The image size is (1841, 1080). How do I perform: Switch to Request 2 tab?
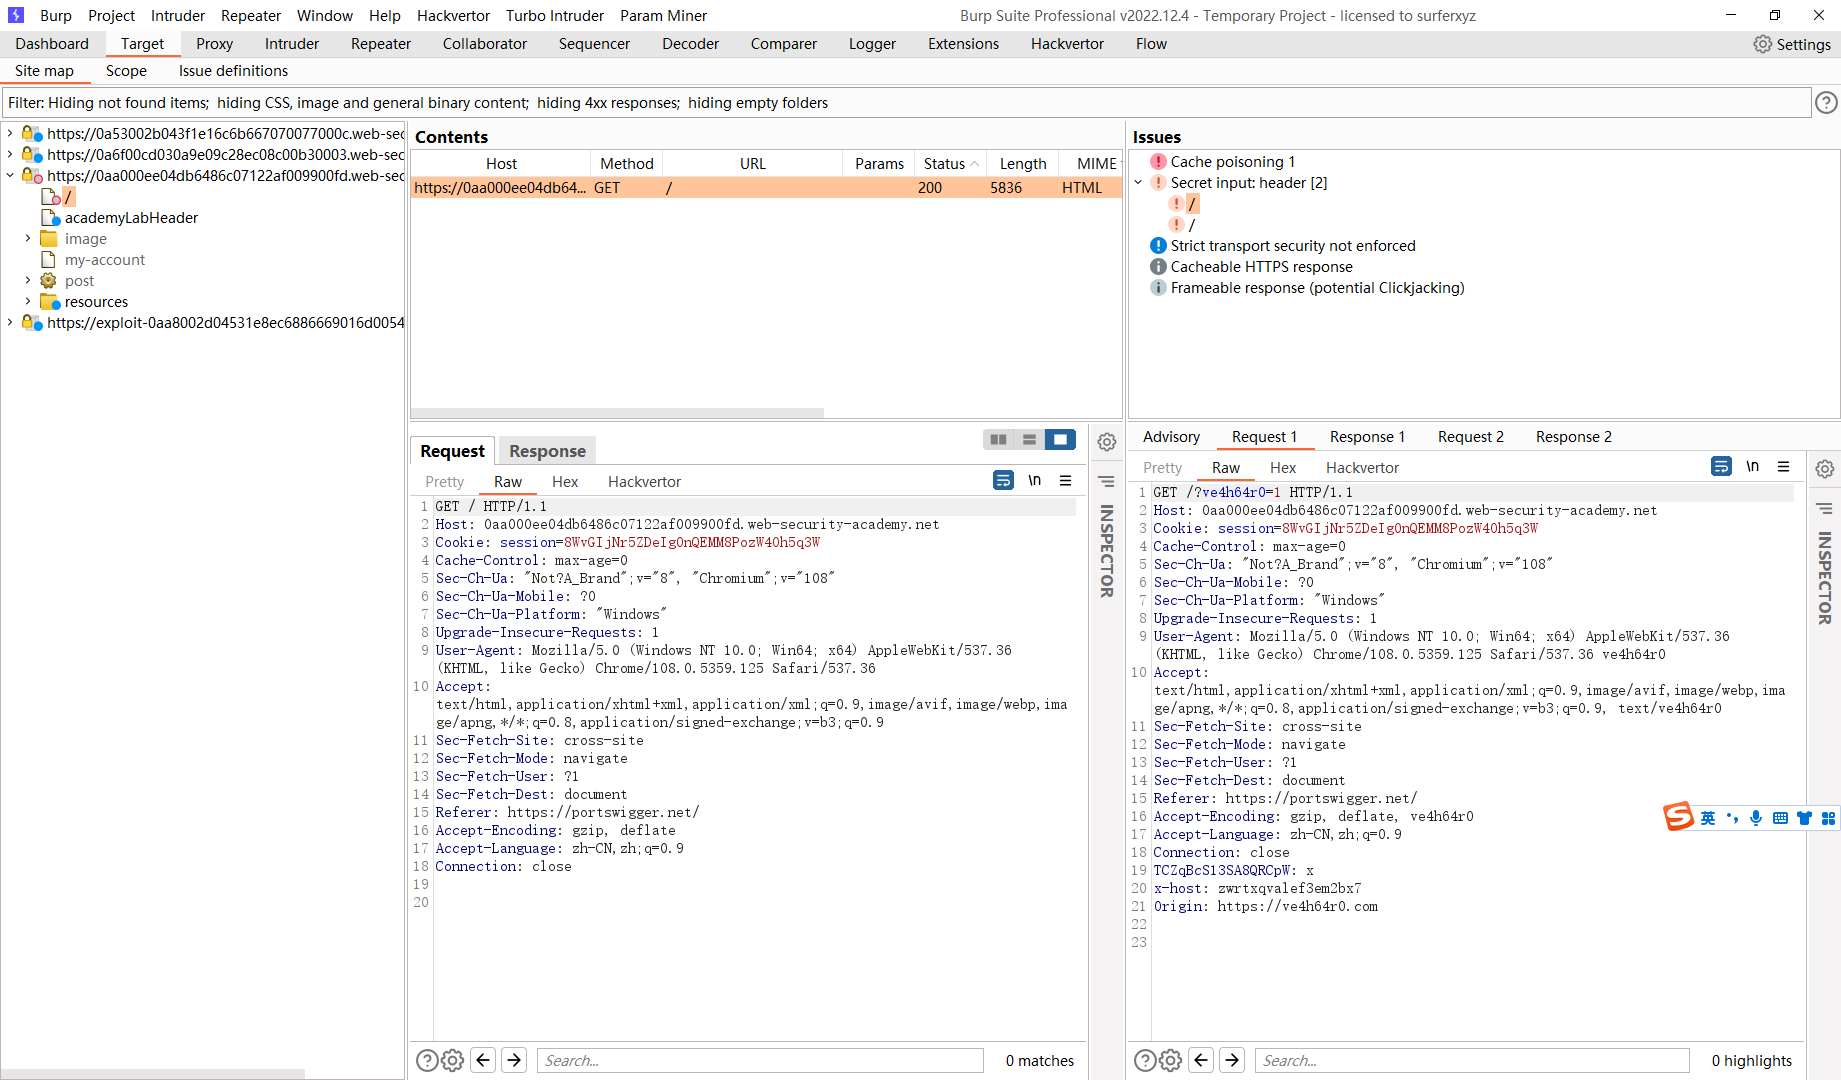[x=1470, y=437]
